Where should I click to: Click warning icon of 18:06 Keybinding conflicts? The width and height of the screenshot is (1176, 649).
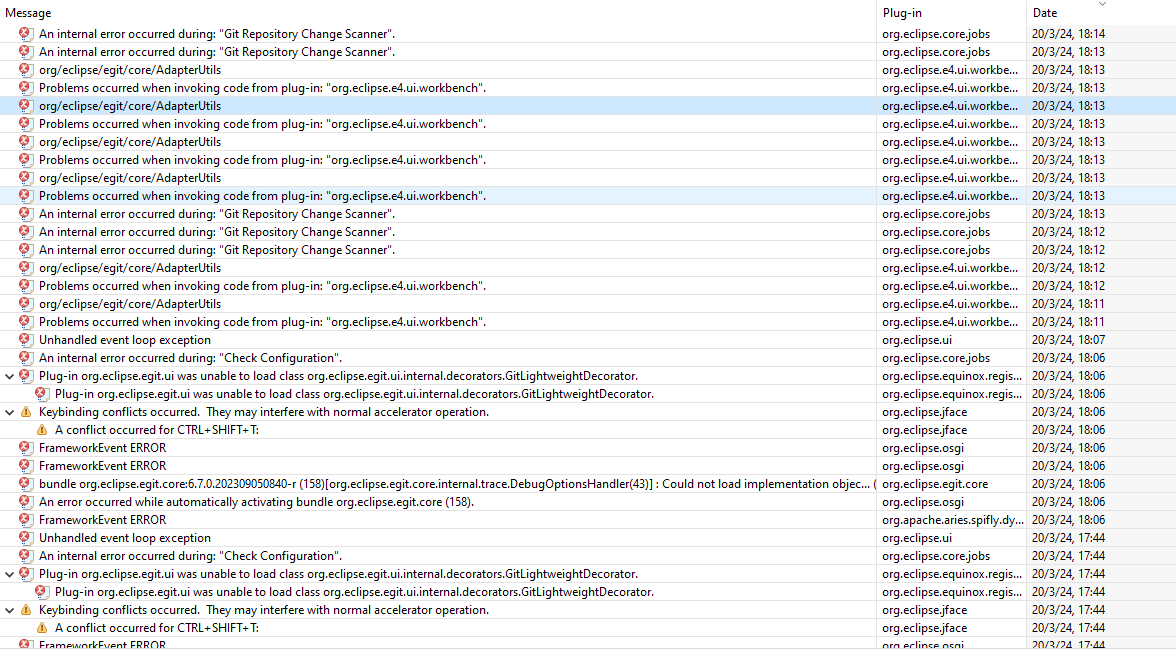coord(26,412)
